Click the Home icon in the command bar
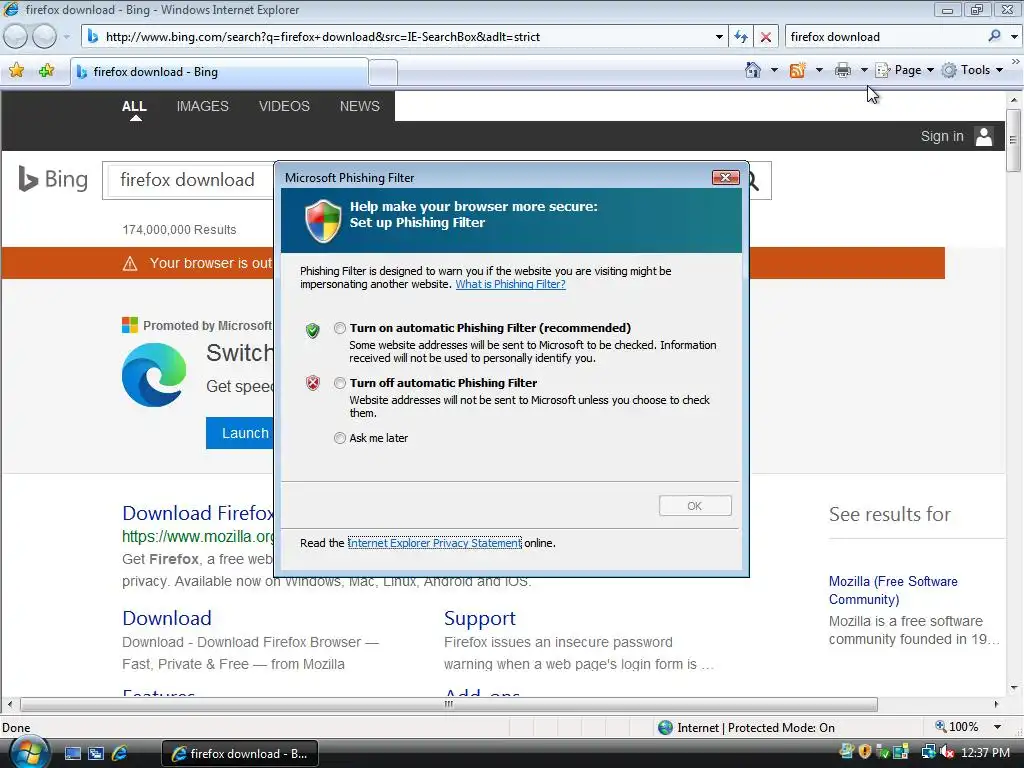 (x=753, y=71)
